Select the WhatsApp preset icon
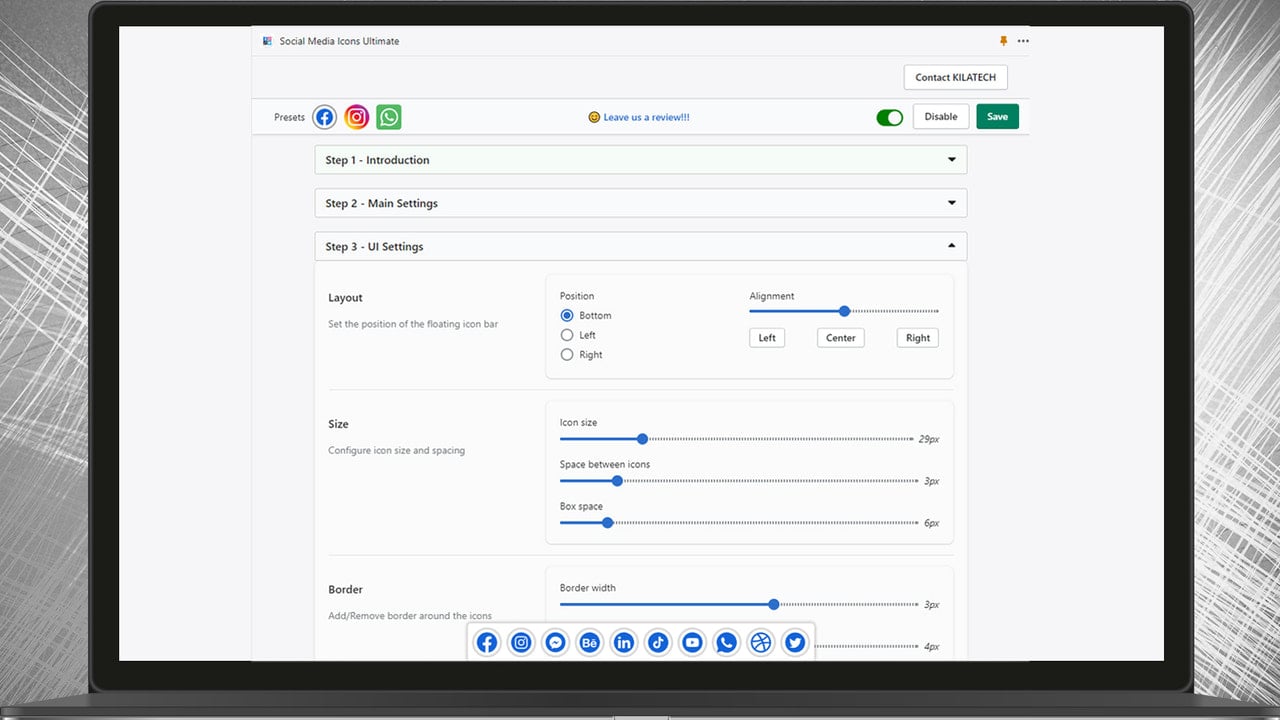Image resolution: width=1280 pixels, height=720 pixels. [x=389, y=117]
